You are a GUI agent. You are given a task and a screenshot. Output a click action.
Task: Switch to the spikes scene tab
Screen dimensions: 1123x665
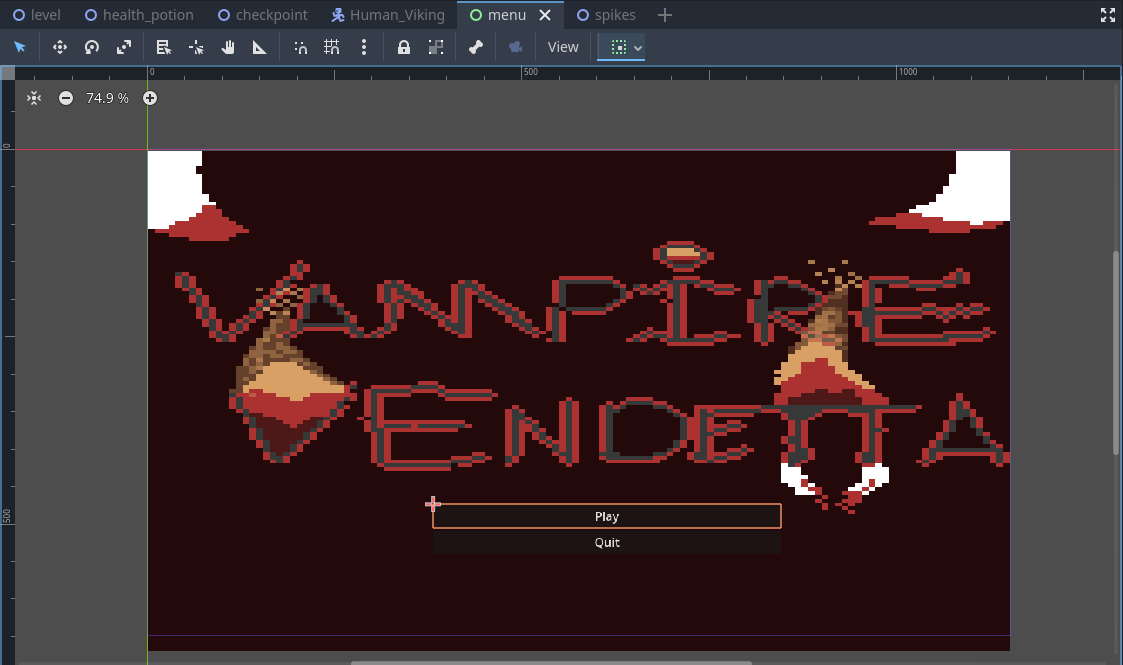point(607,15)
